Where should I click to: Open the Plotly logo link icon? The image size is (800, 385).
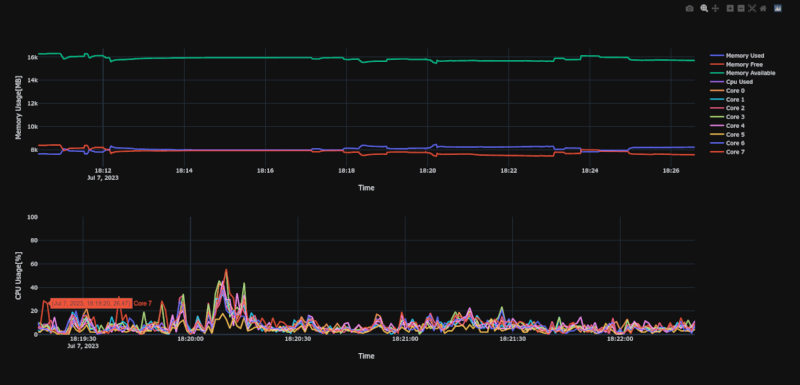coord(778,8)
